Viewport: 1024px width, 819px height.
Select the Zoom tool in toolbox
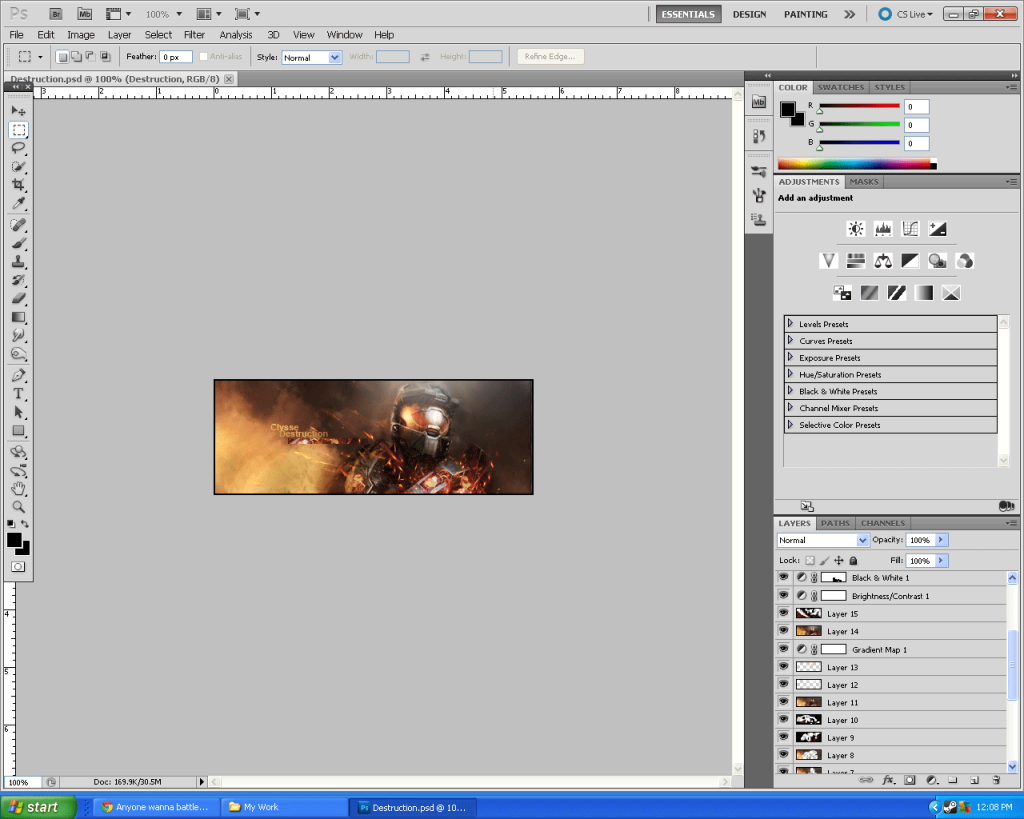(x=18, y=507)
